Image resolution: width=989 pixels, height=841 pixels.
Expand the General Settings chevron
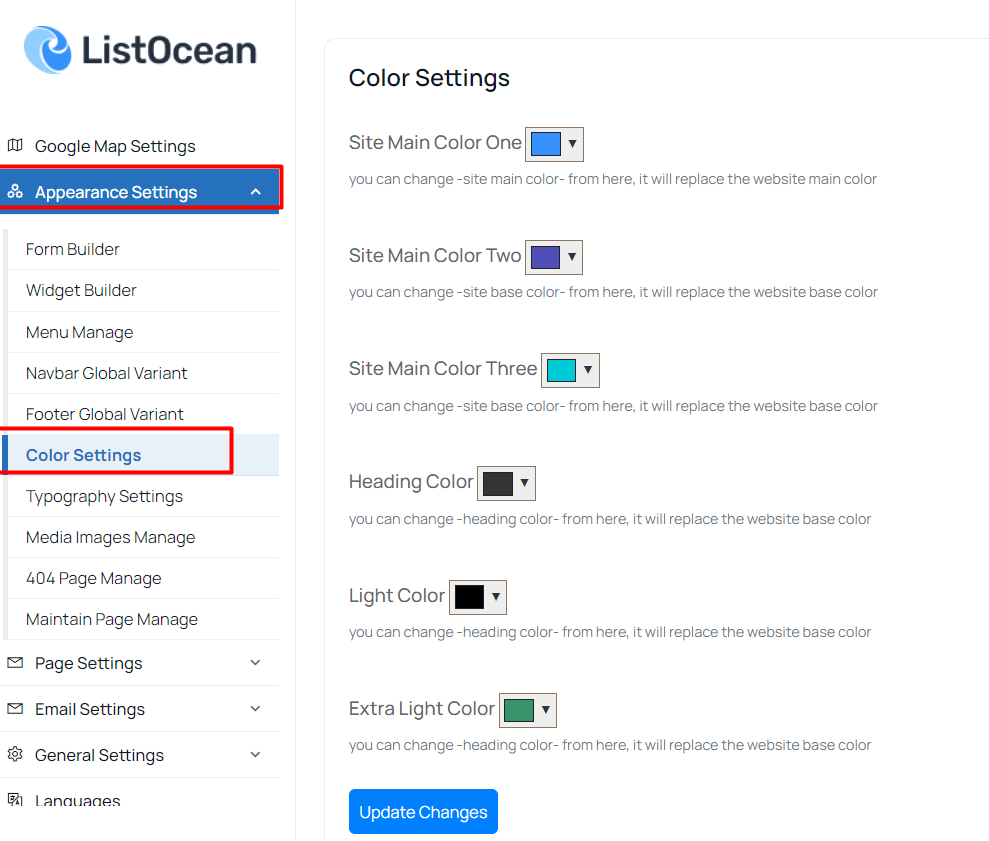tap(255, 755)
